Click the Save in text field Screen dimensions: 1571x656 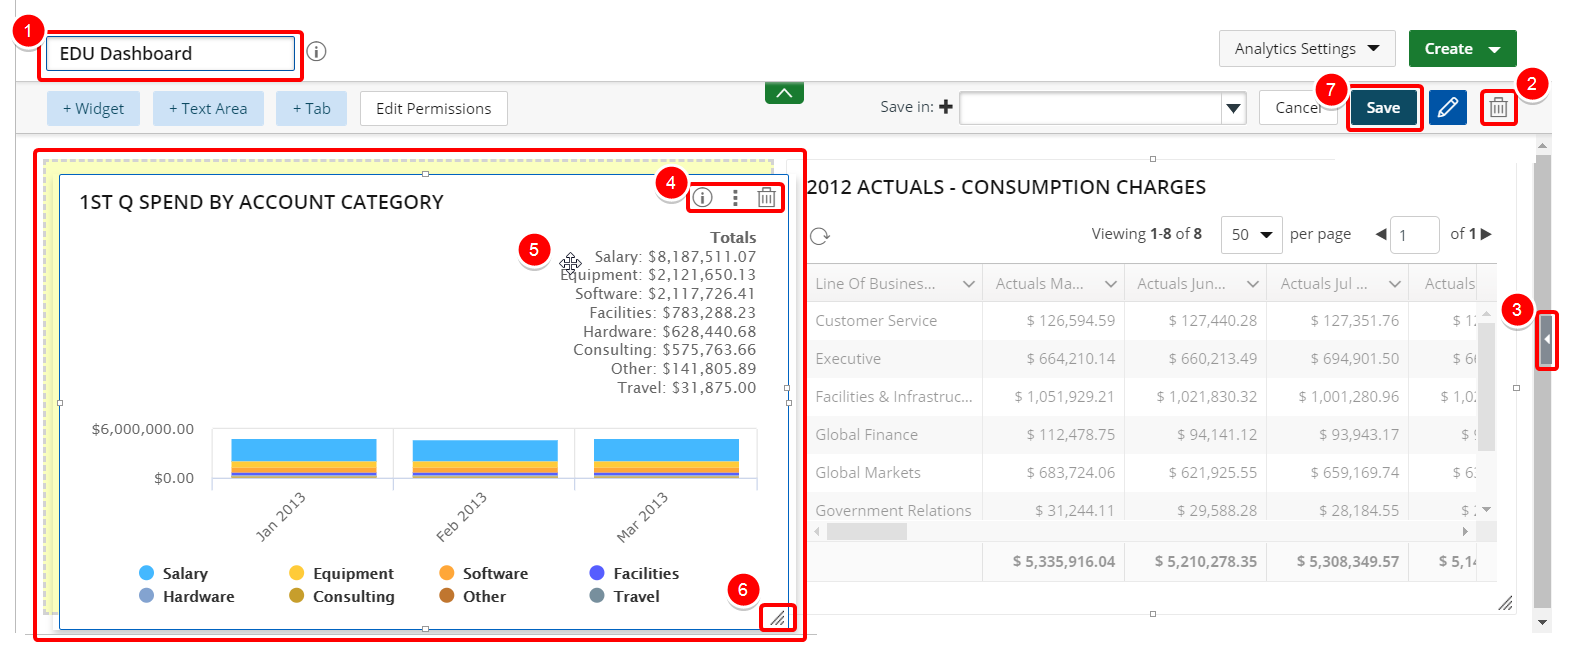coord(1090,108)
